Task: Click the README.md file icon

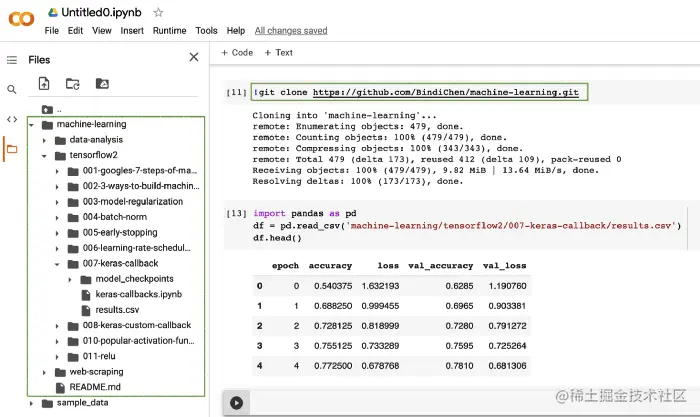Action: [x=60, y=388]
